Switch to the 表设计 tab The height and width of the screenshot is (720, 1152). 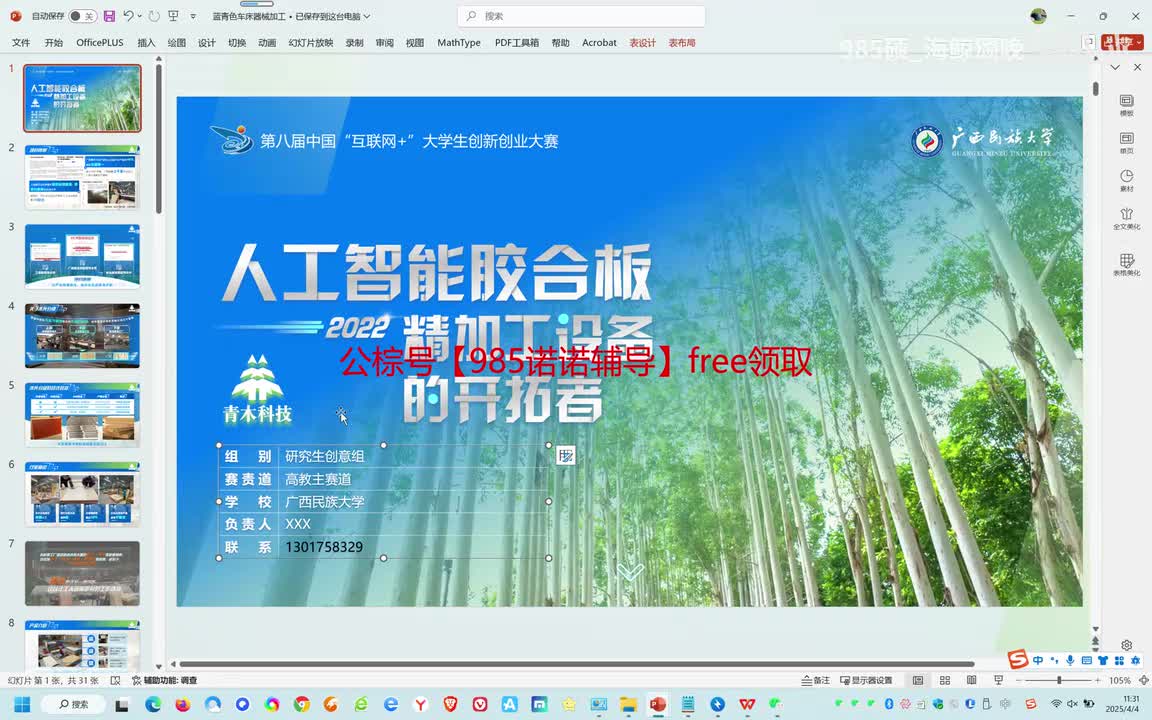pyautogui.click(x=642, y=43)
